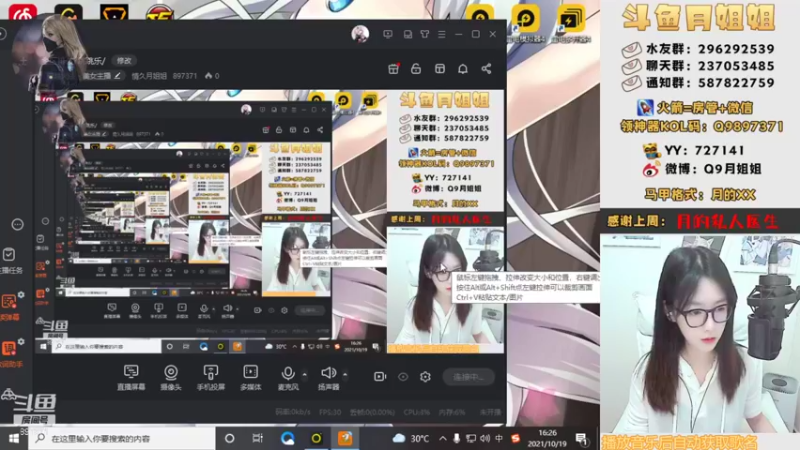Viewport: 800px width, 450px height.
Task: Open the blue browser icon on taskbar
Action: (x=287, y=438)
